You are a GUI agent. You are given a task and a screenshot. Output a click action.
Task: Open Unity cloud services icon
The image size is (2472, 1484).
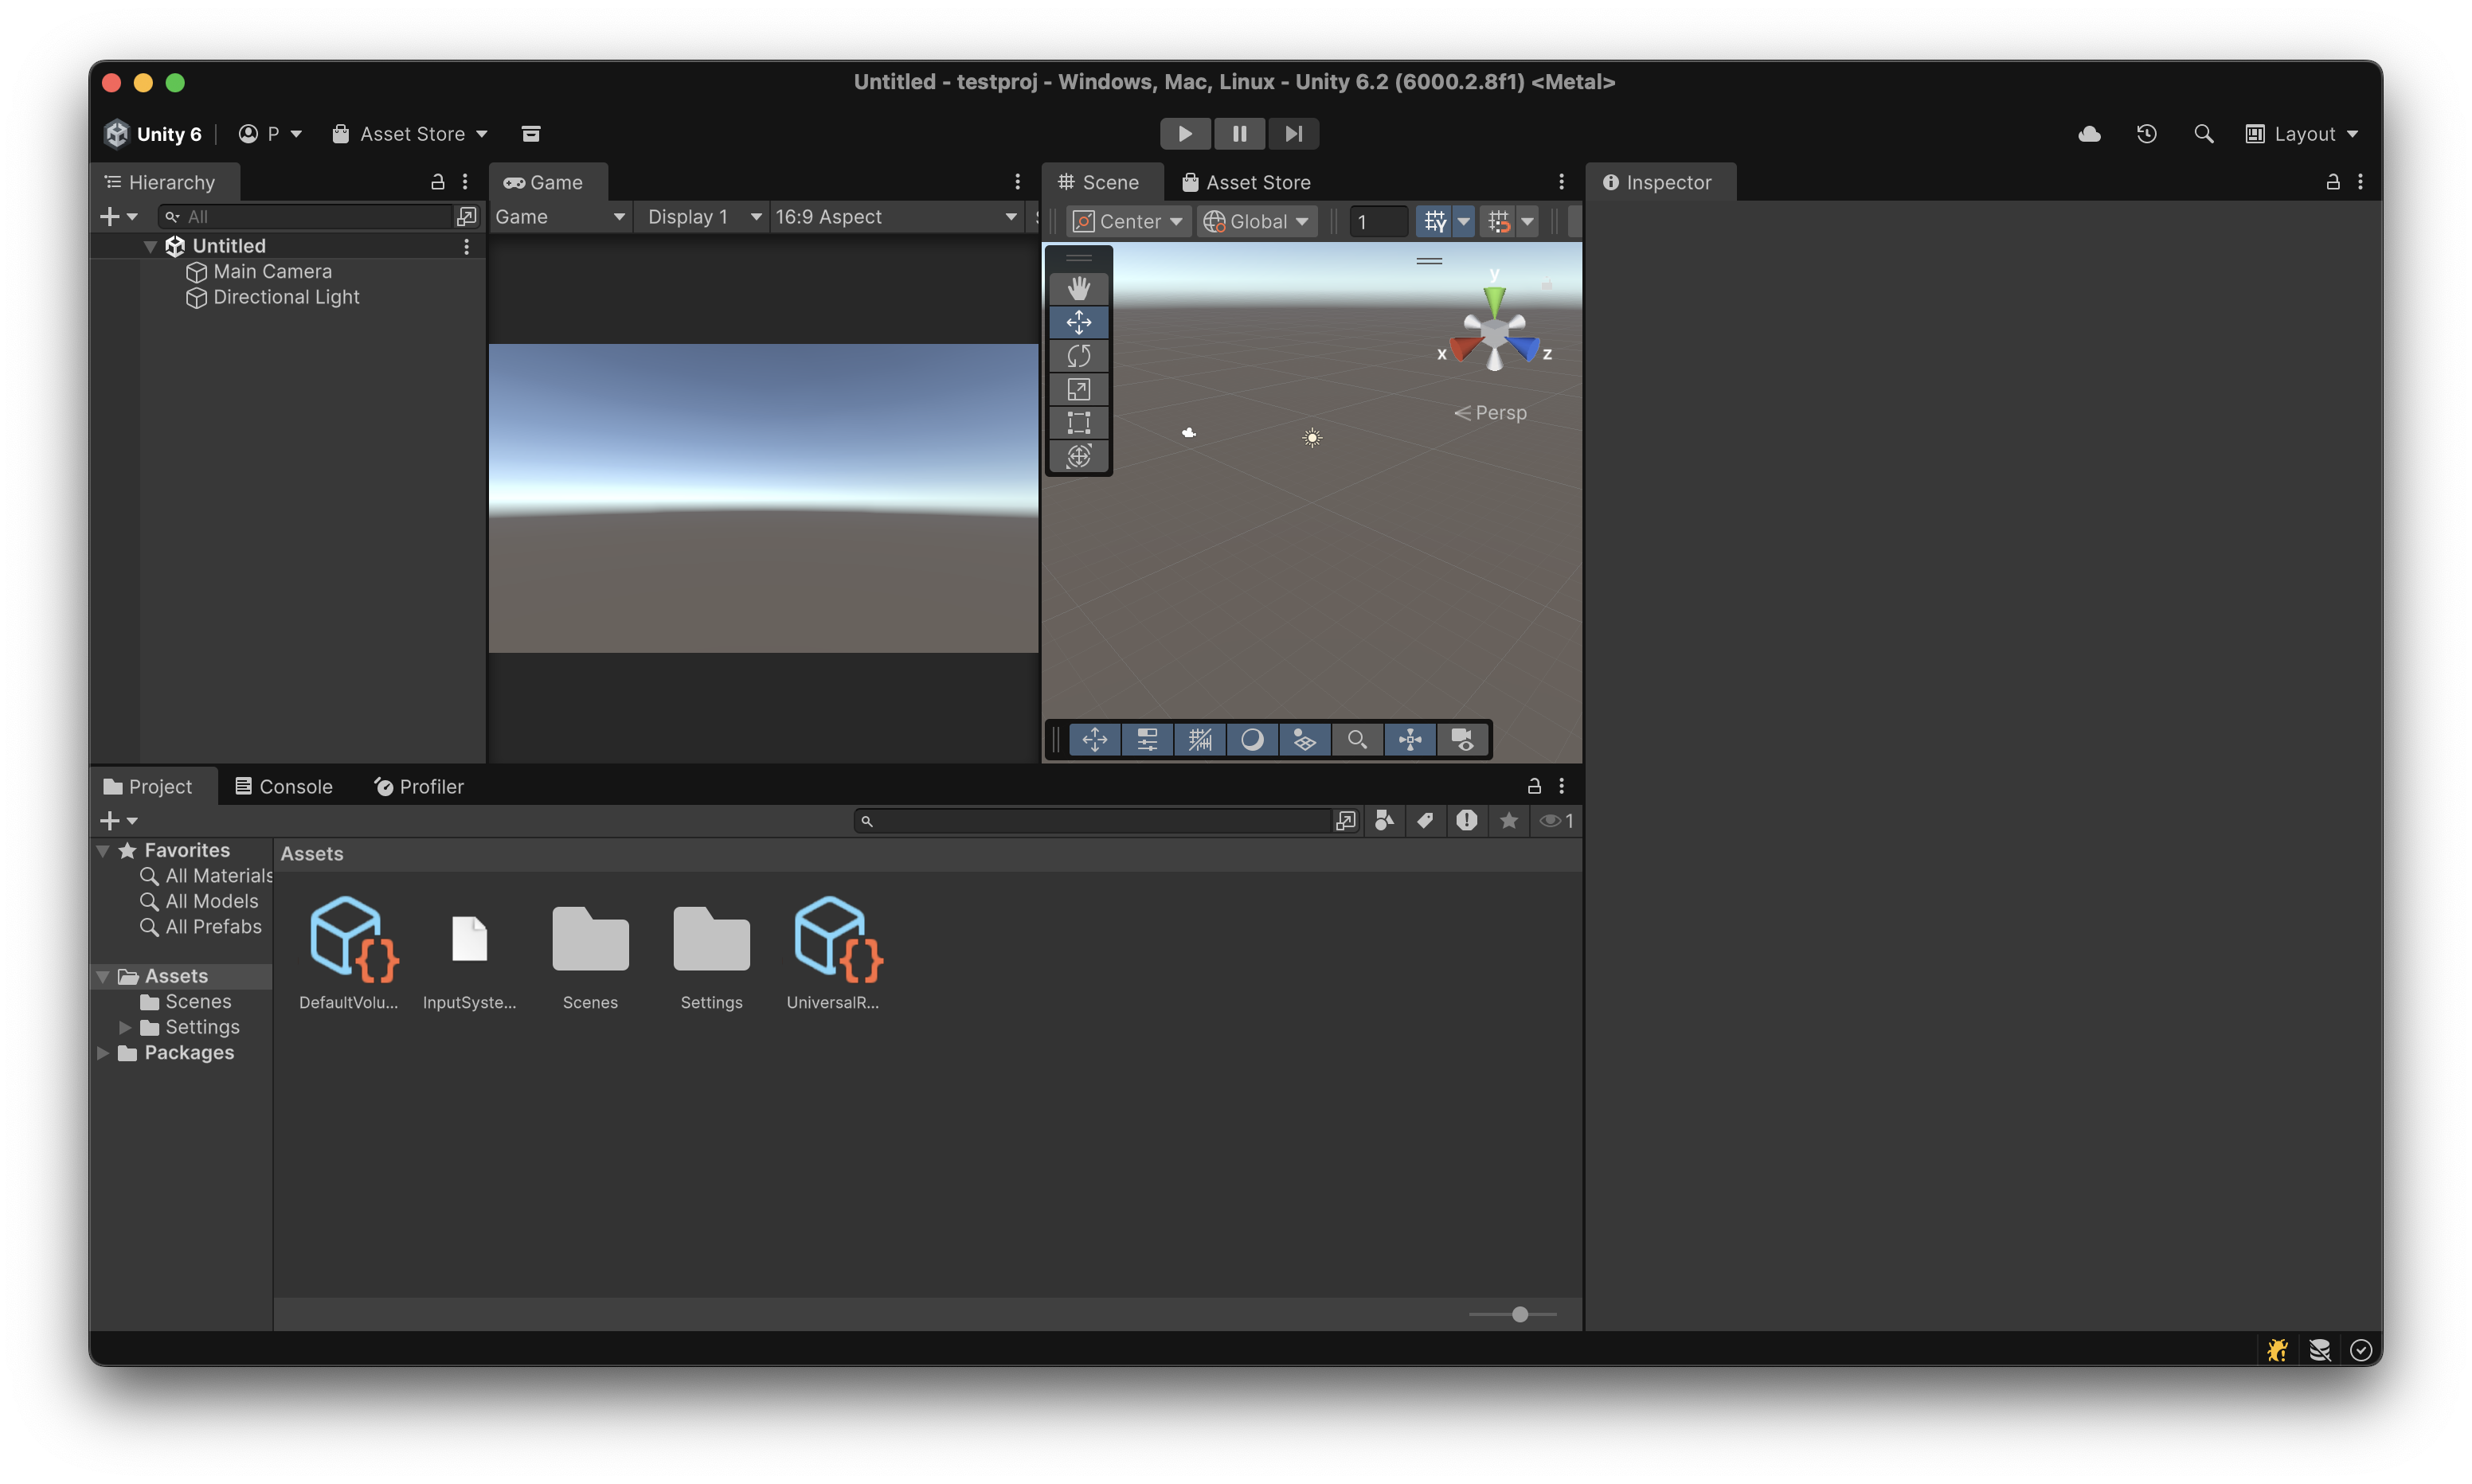(x=2089, y=134)
